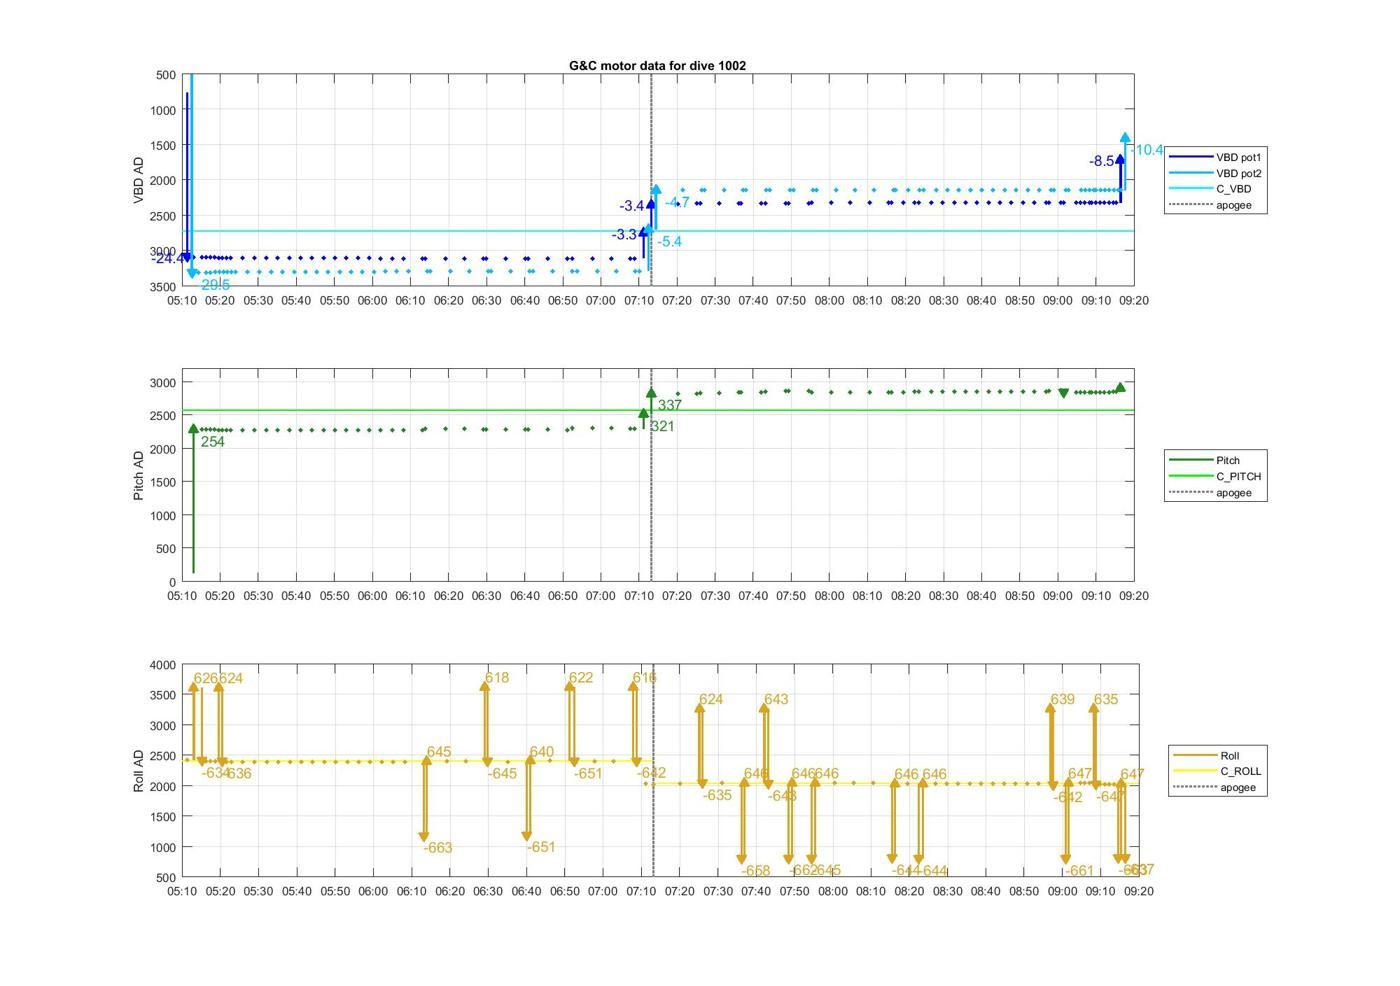Click the '639' label in the Roll plot
This screenshot has width=1400, height=986.
point(1063,700)
